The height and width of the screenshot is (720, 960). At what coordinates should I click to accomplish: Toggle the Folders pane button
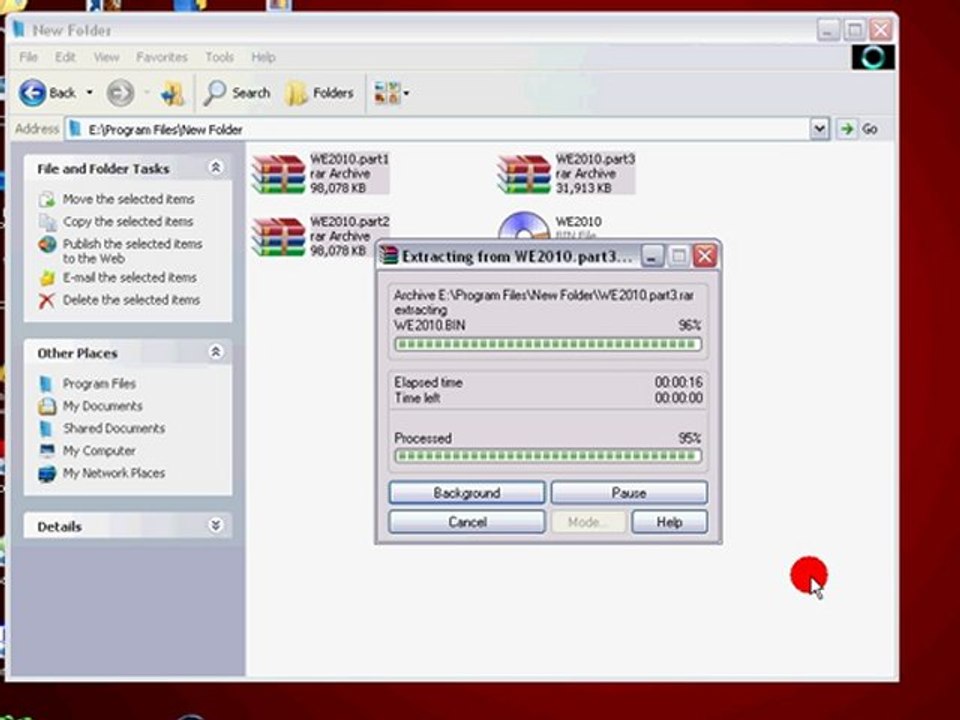[x=321, y=93]
